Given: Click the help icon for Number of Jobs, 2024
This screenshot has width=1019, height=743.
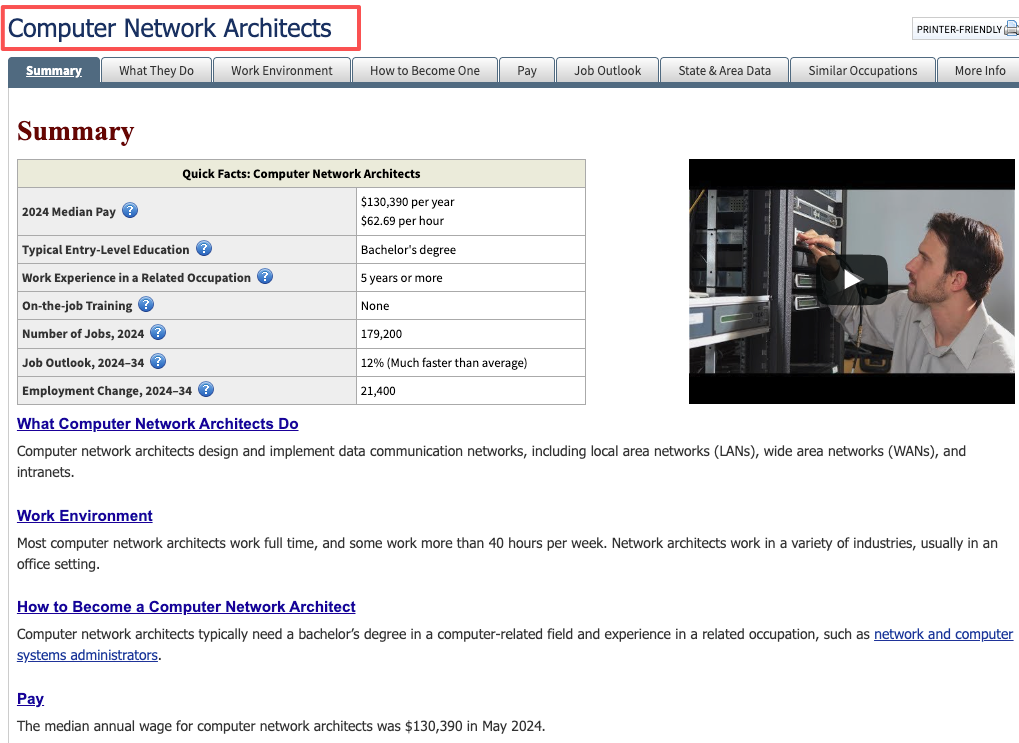Looking at the screenshot, I should (157, 333).
